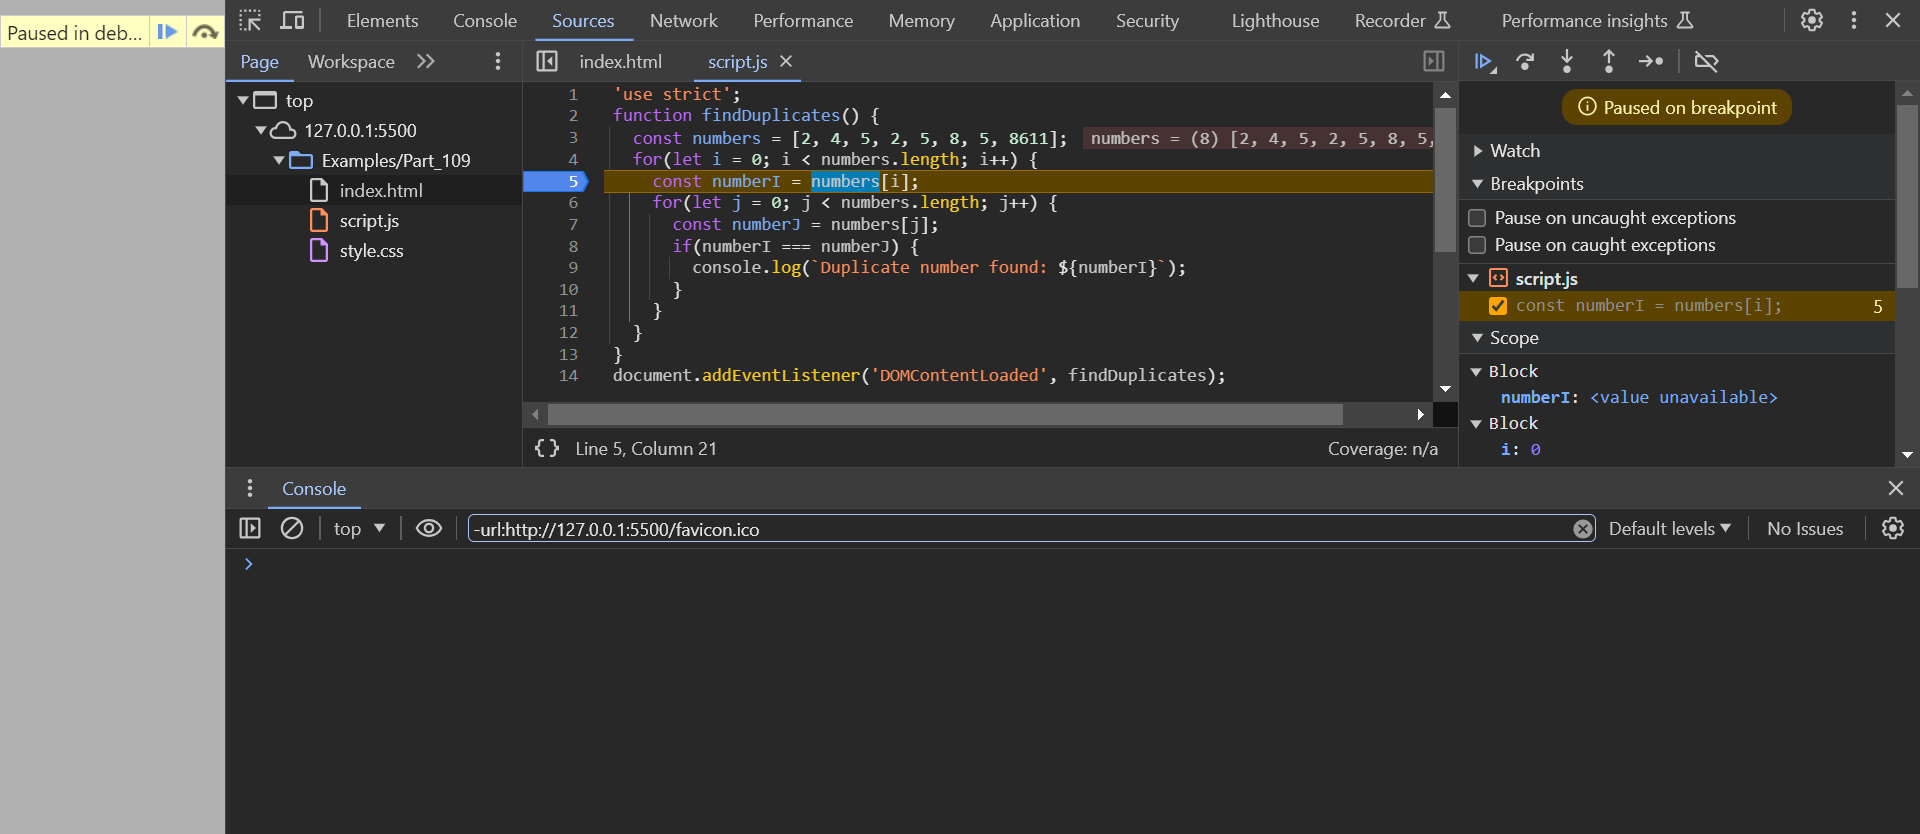
Task: Click the No Issues button
Action: pyautogui.click(x=1804, y=529)
